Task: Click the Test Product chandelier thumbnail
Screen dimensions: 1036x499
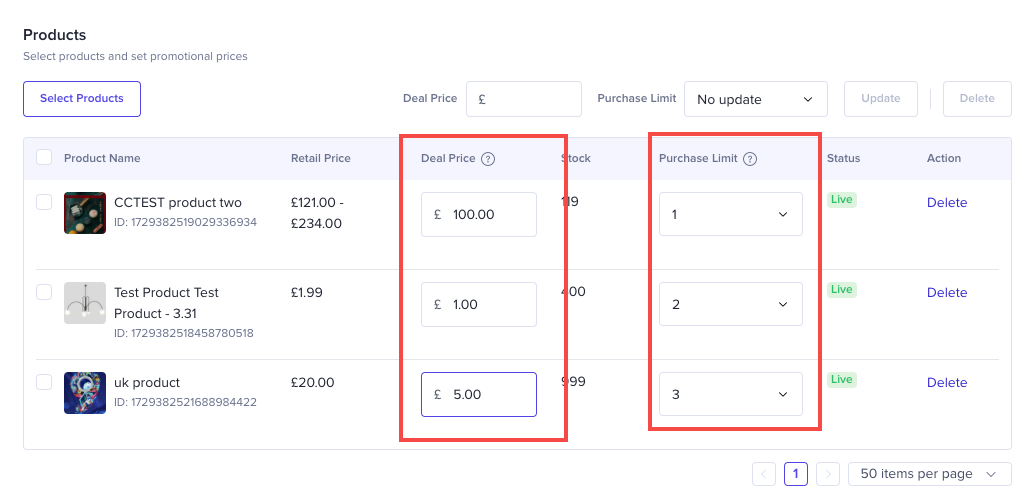Action: pyautogui.click(x=85, y=302)
